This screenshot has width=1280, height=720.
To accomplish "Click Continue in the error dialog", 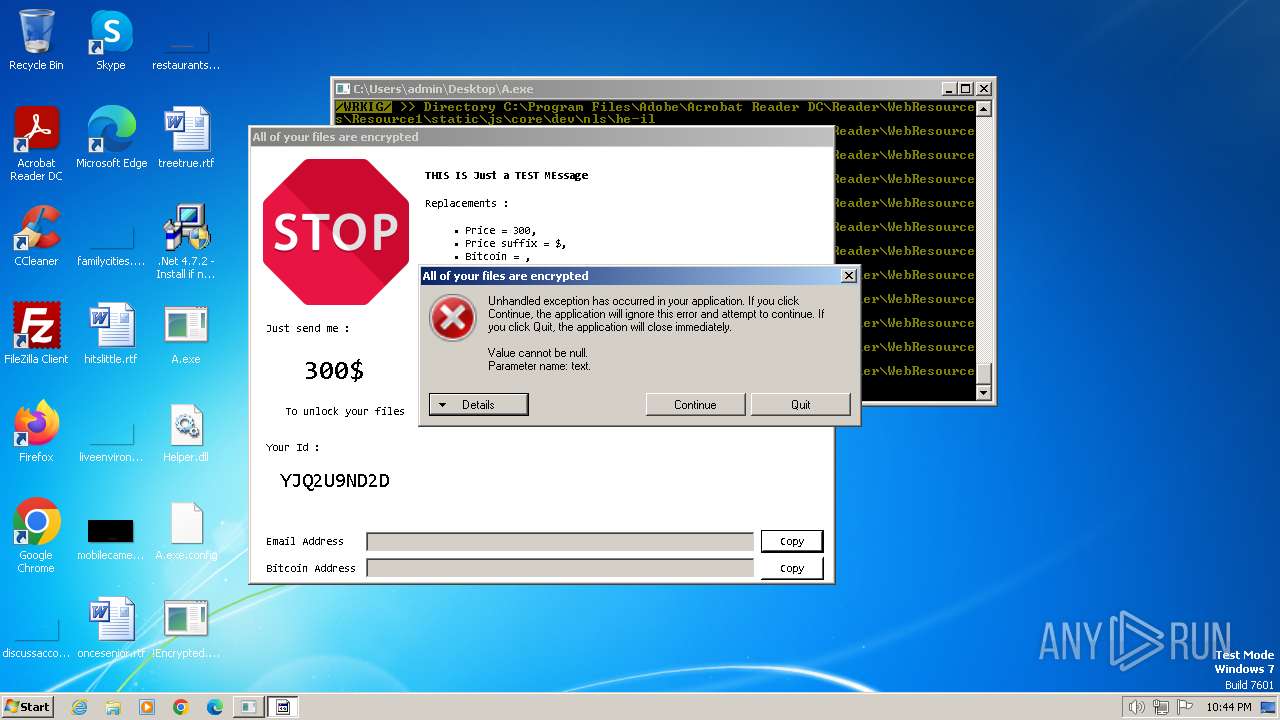I will pyautogui.click(x=695, y=404).
